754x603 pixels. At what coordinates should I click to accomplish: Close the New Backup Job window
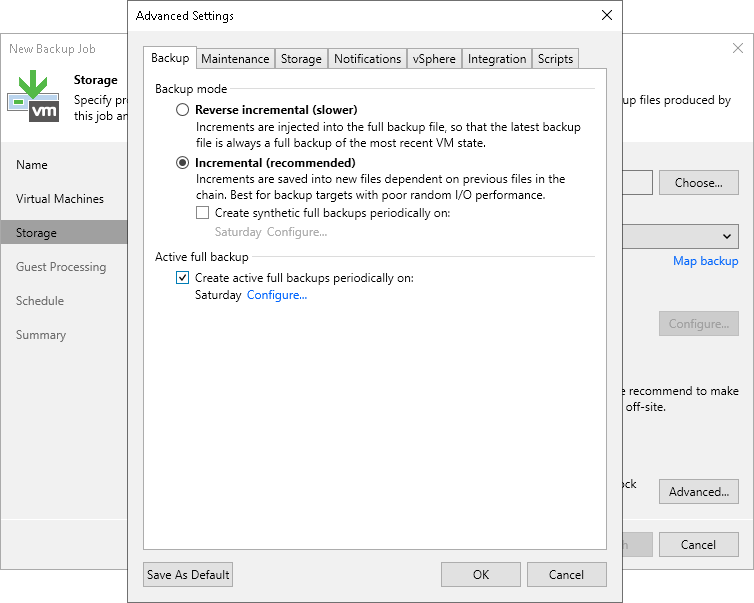coord(738,48)
